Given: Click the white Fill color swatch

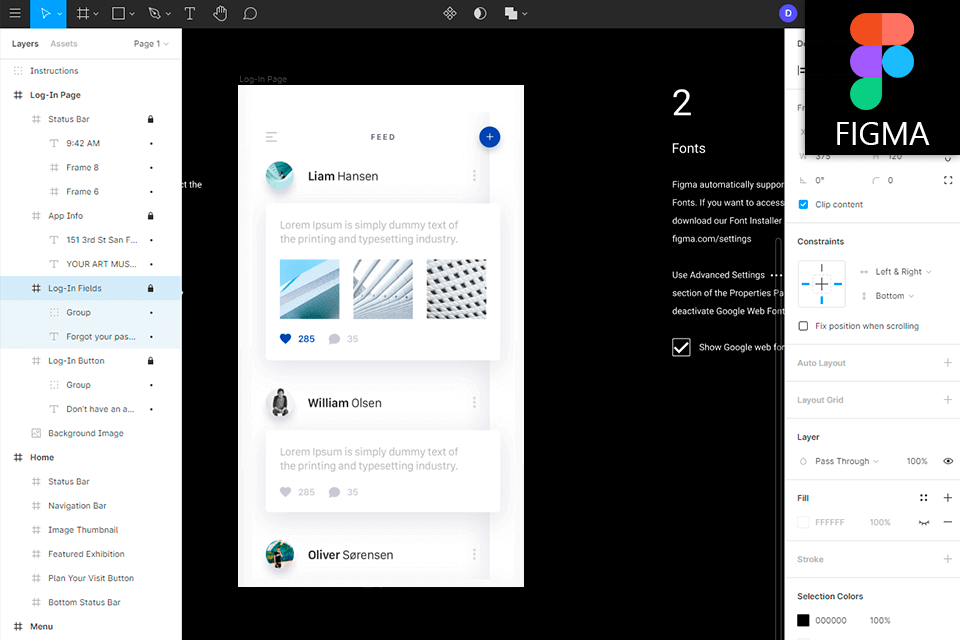Looking at the screenshot, I should coord(803,522).
